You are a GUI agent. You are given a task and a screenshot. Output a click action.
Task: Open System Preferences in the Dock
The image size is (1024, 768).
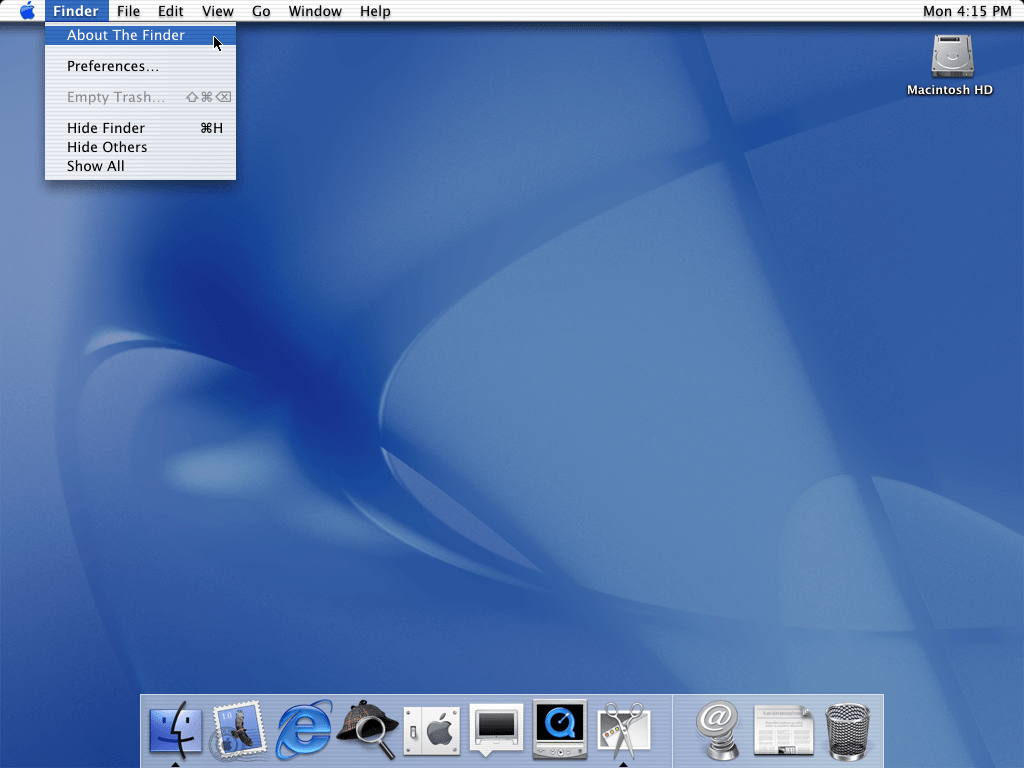click(x=432, y=730)
